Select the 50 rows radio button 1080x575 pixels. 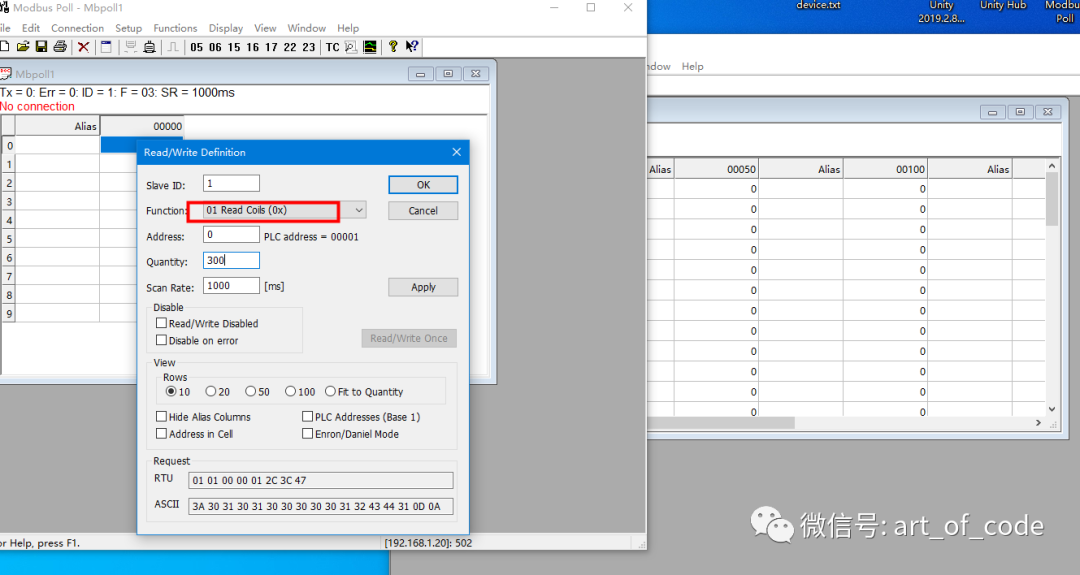coord(251,391)
